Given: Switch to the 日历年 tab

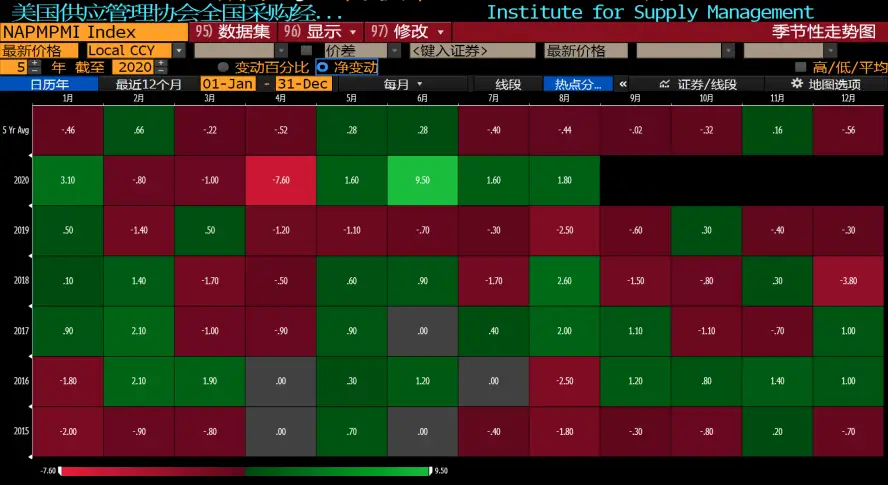Looking at the screenshot, I should [x=49, y=84].
